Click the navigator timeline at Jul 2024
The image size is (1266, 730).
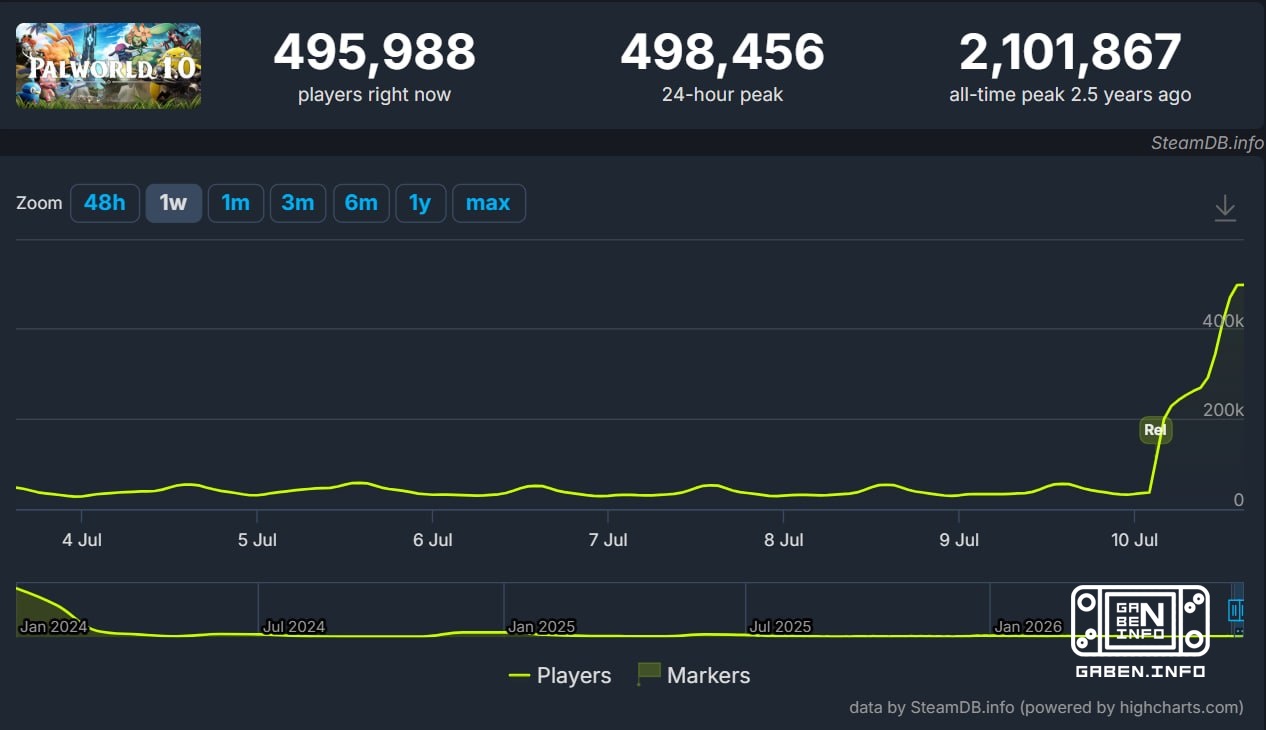(x=294, y=627)
